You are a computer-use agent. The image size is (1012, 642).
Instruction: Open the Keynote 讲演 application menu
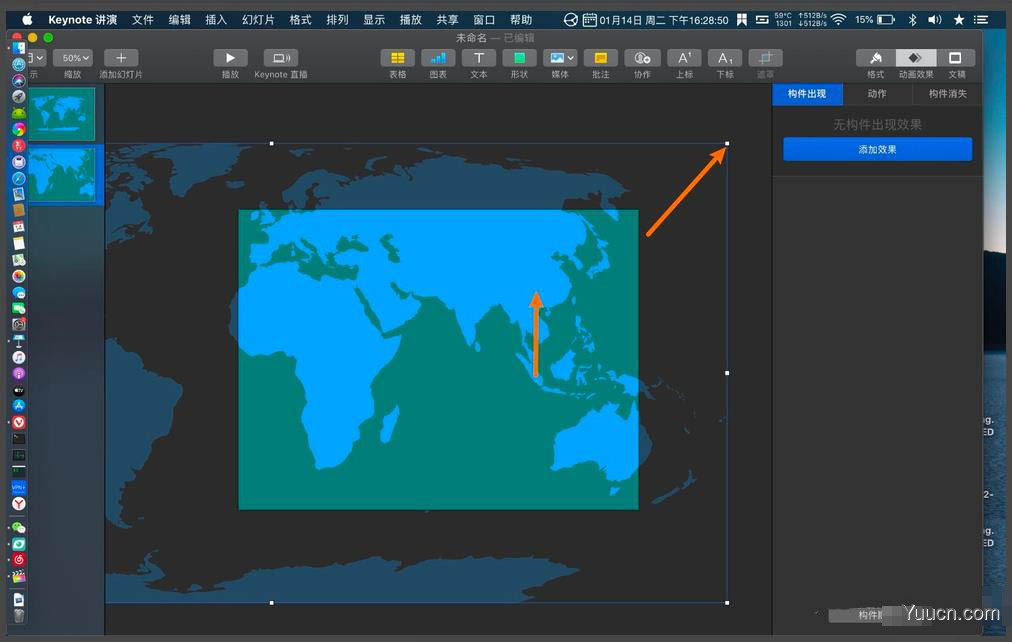click(83, 20)
